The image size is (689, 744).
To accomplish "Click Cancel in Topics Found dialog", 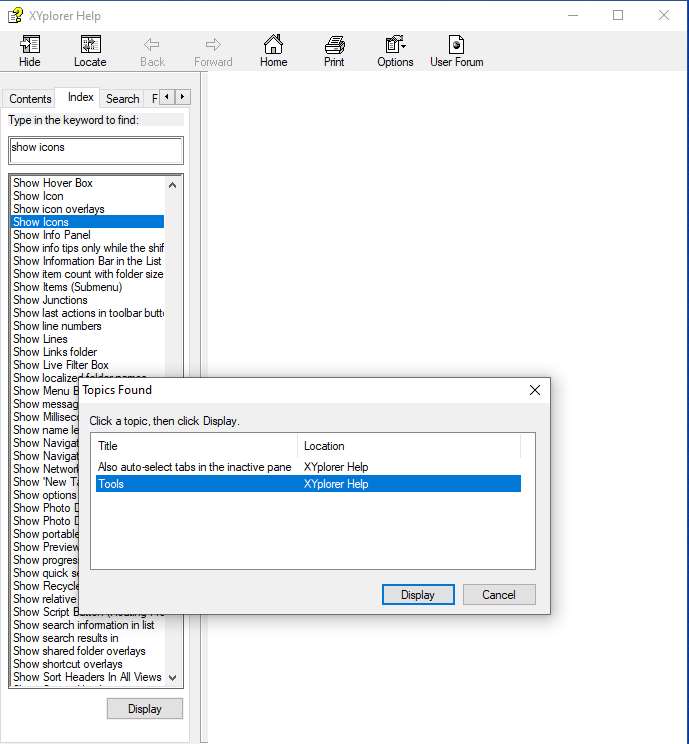I will [499, 595].
